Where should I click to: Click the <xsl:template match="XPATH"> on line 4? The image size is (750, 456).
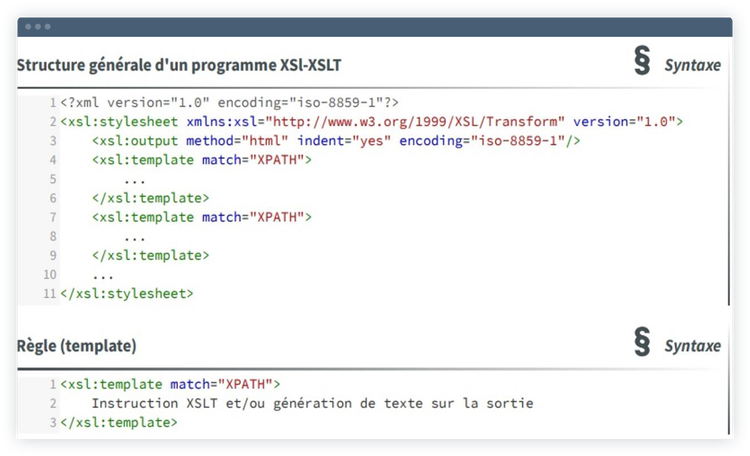[x=201, y=160]
